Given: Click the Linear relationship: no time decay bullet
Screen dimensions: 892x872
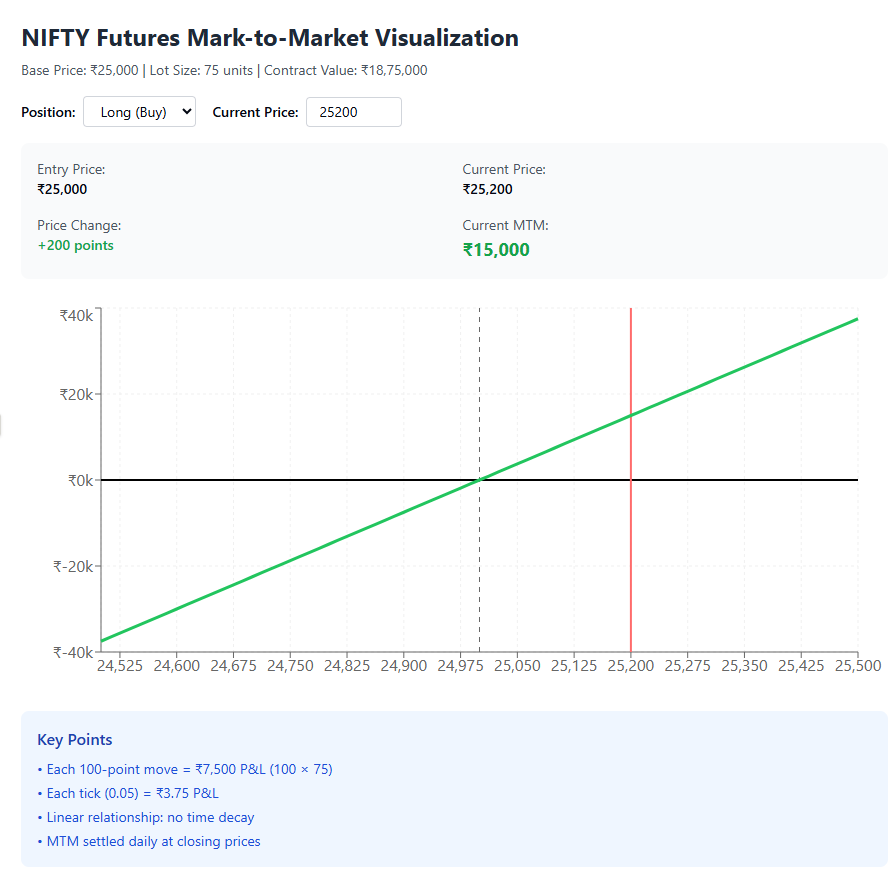Looking at the screenshot, I should [x=146, y=817].
